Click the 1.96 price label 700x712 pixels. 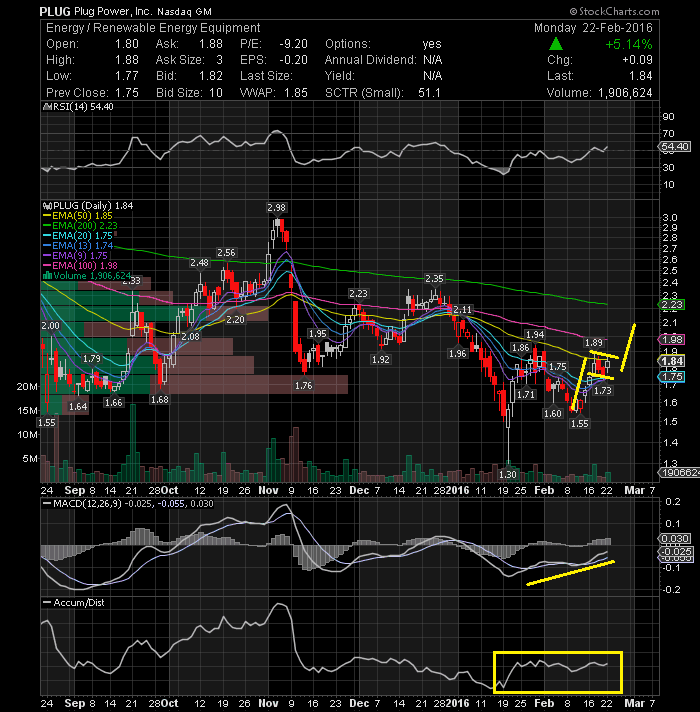coord(457,353)
